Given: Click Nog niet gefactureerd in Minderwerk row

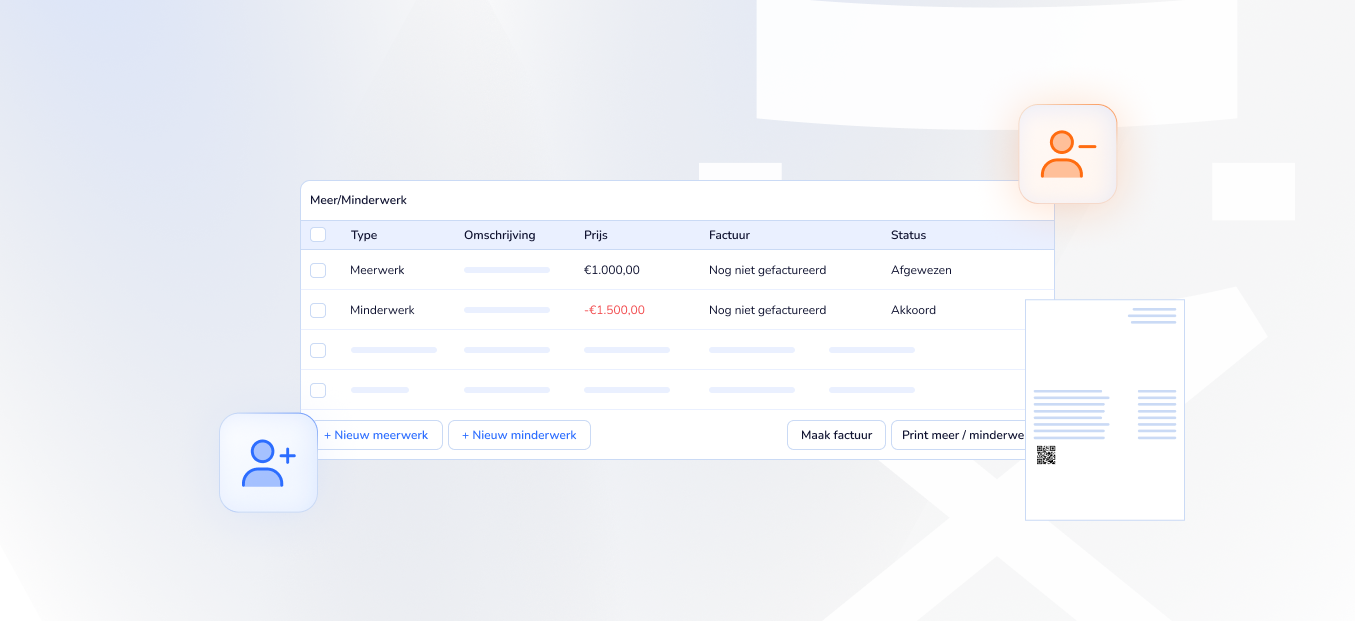Looking at the screenshot, I should [767, 310].
